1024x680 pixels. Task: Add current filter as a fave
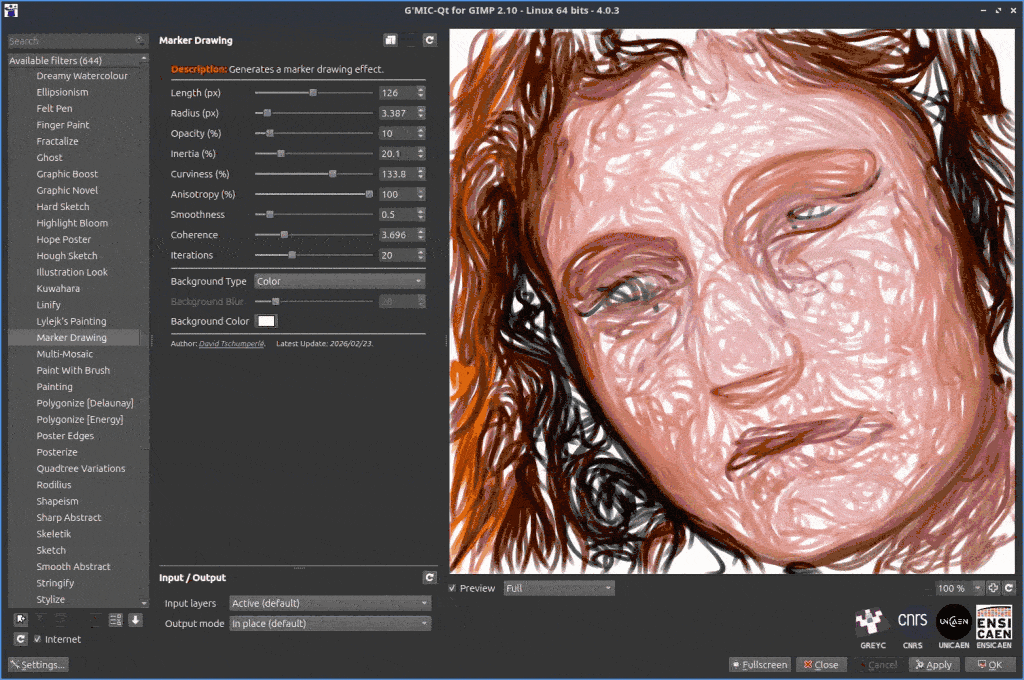[x=21, y=619]
